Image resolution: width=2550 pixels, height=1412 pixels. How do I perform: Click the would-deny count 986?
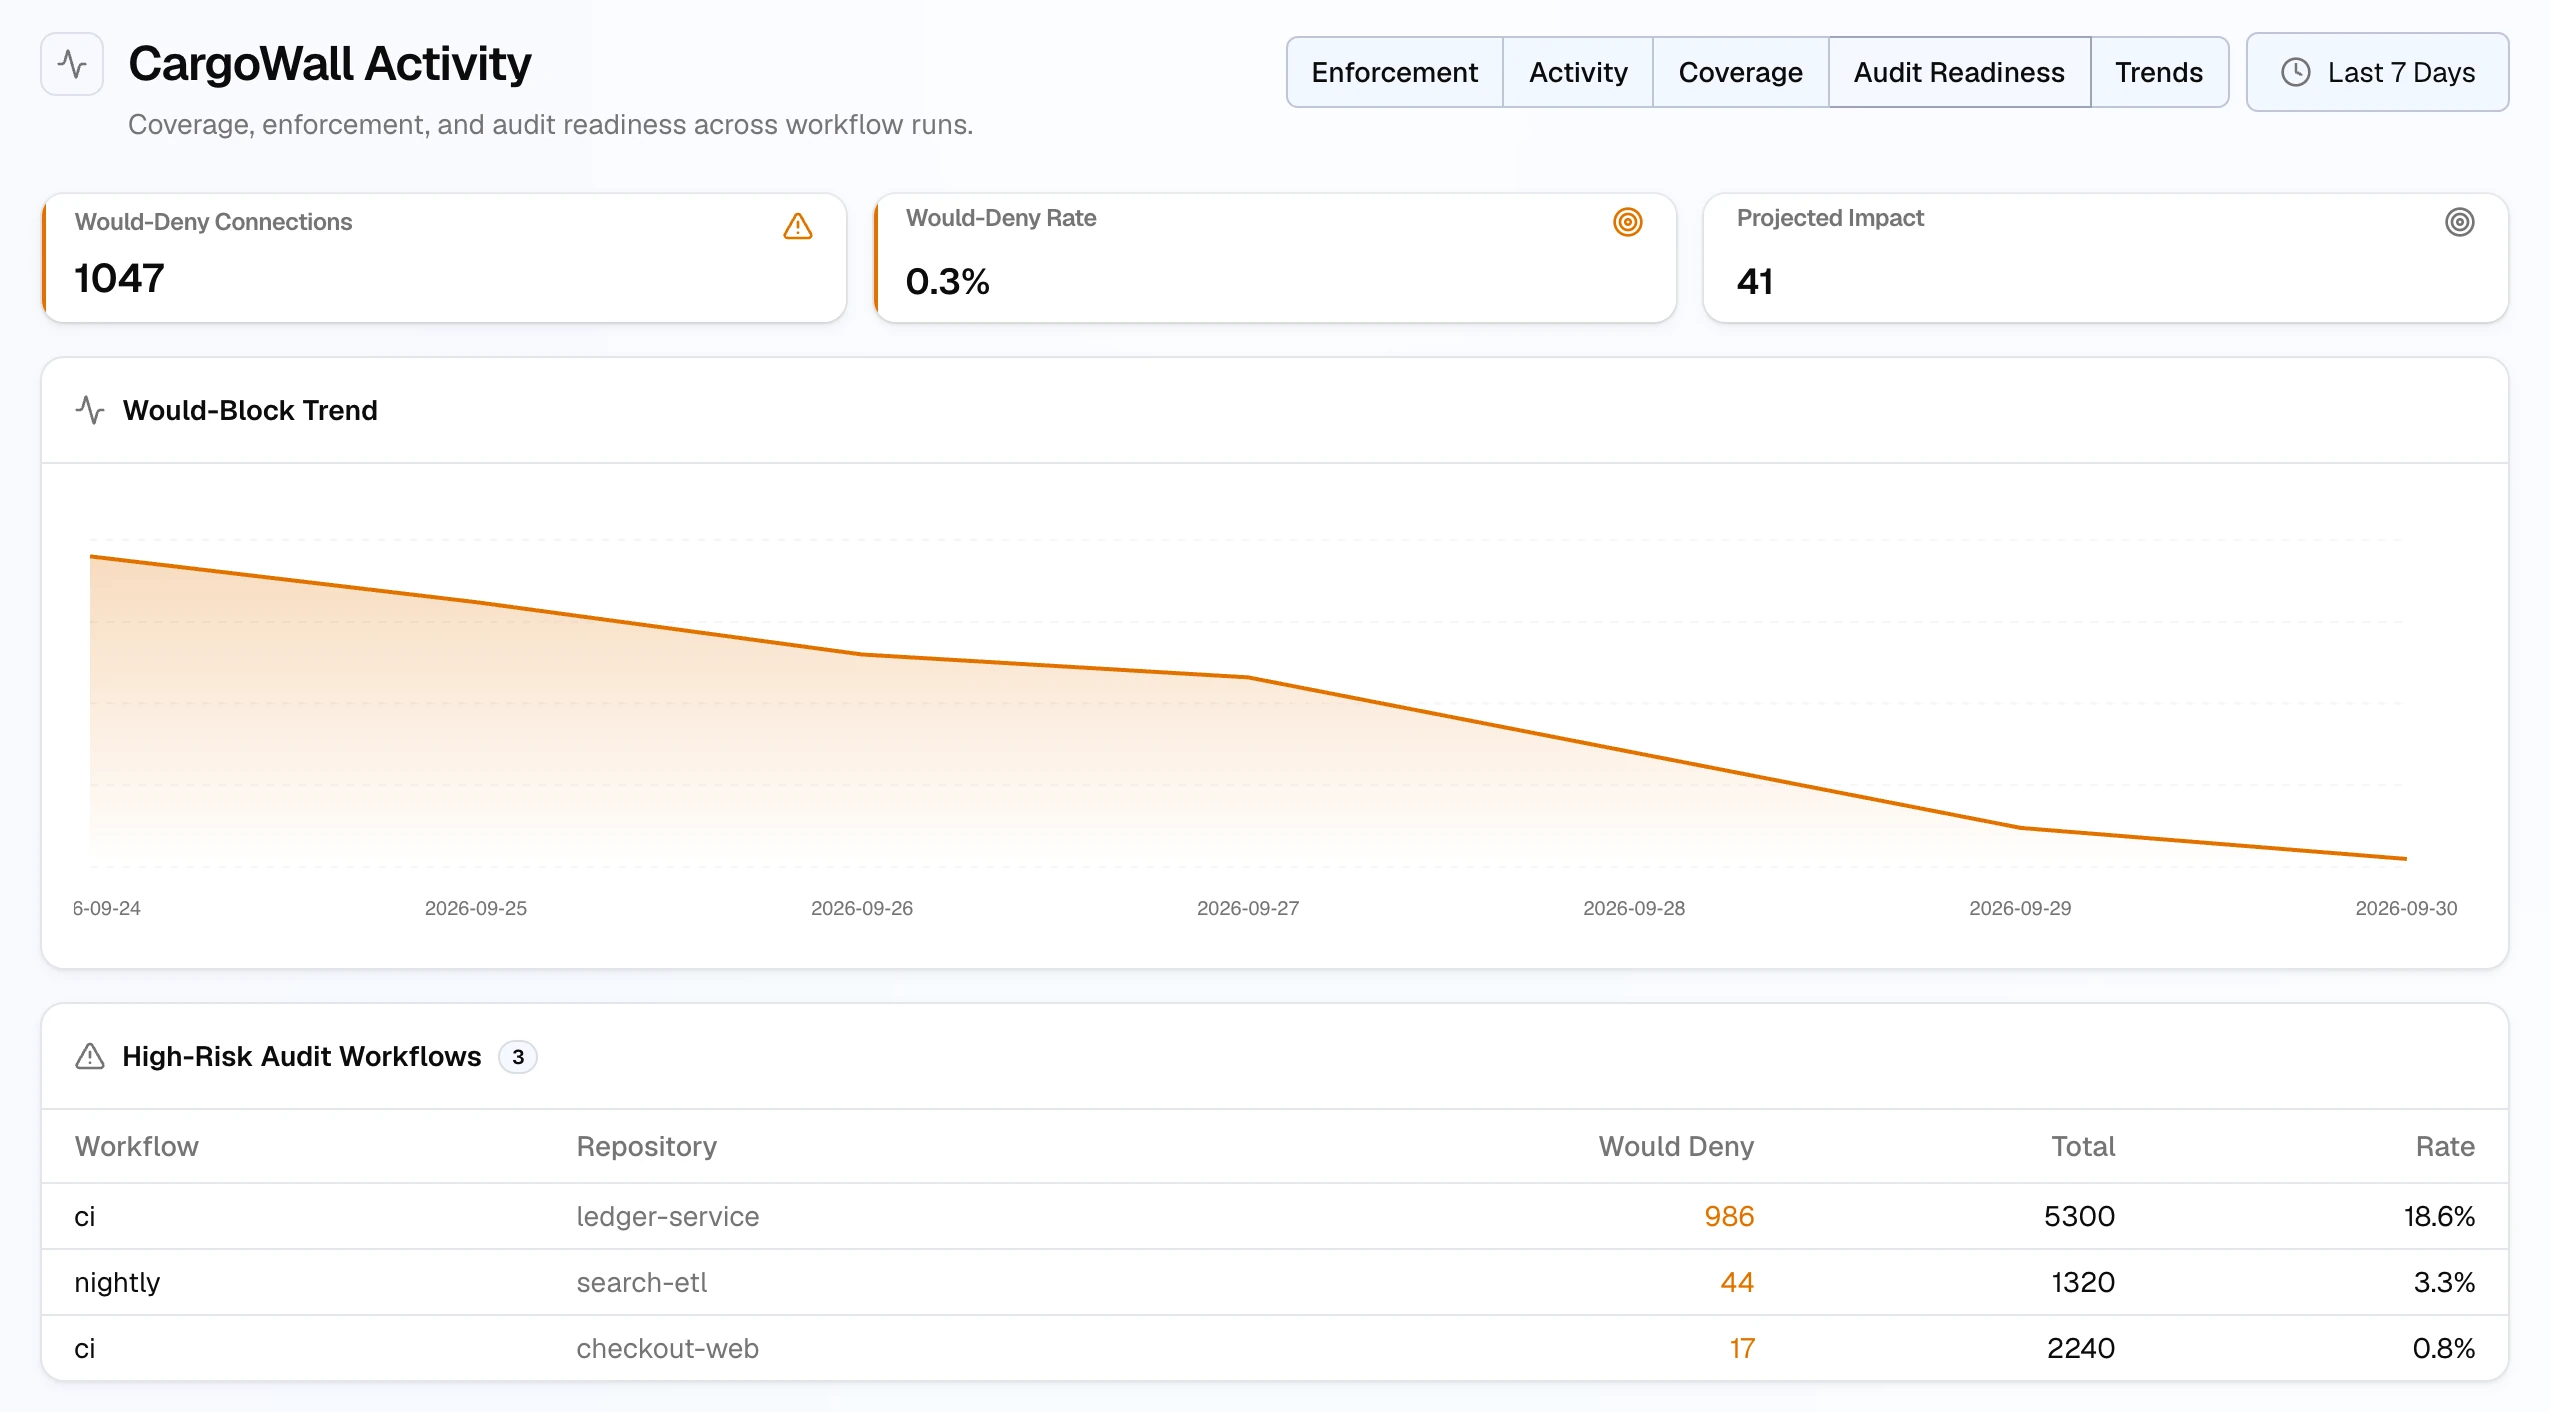(1729, 1216)
